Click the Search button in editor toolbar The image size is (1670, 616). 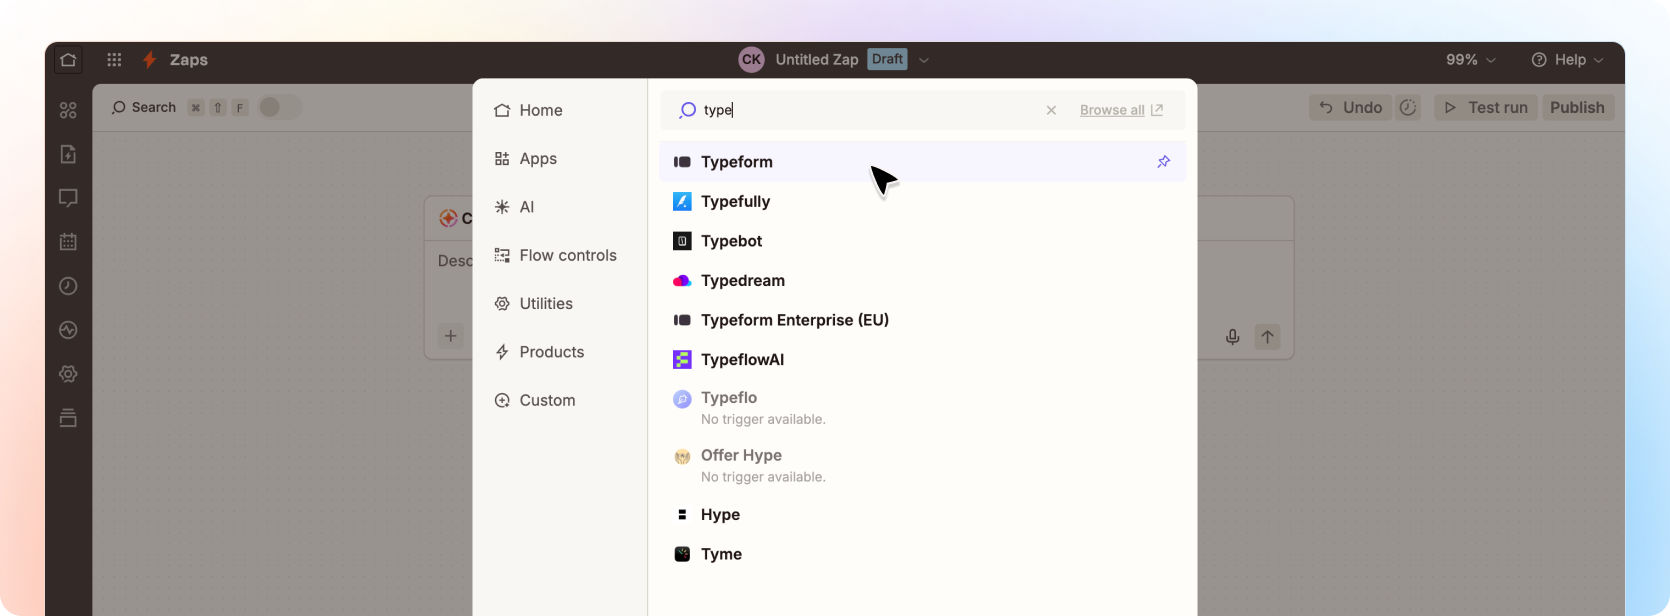[144, 107]
